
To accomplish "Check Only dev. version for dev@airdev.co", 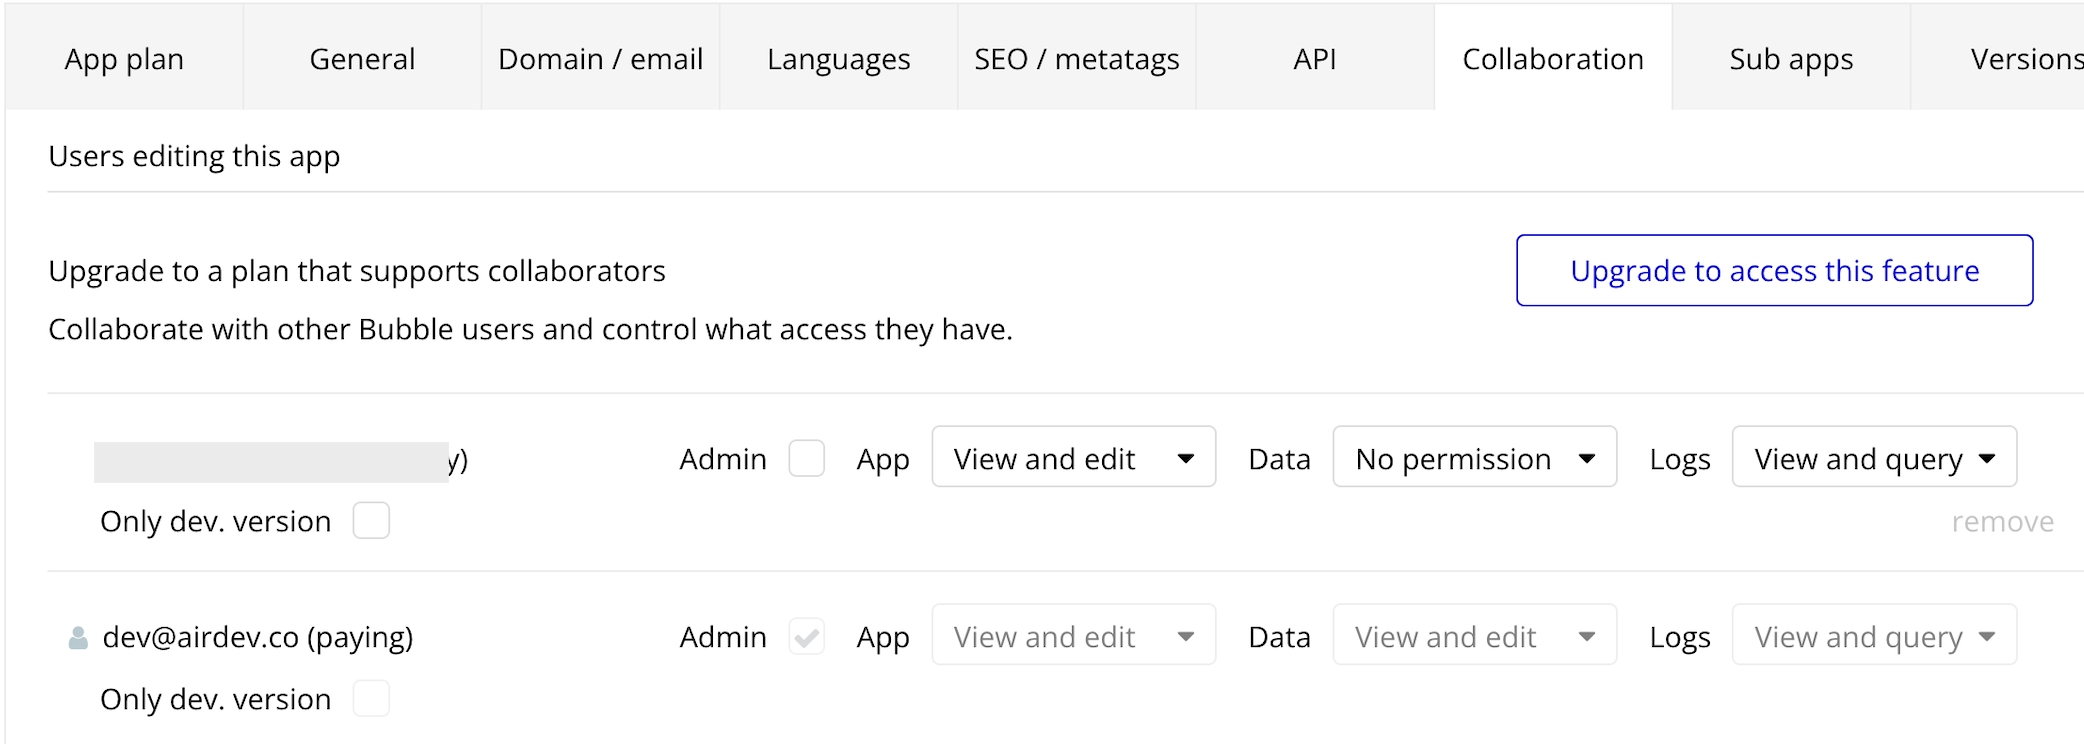I will point(371,699).
